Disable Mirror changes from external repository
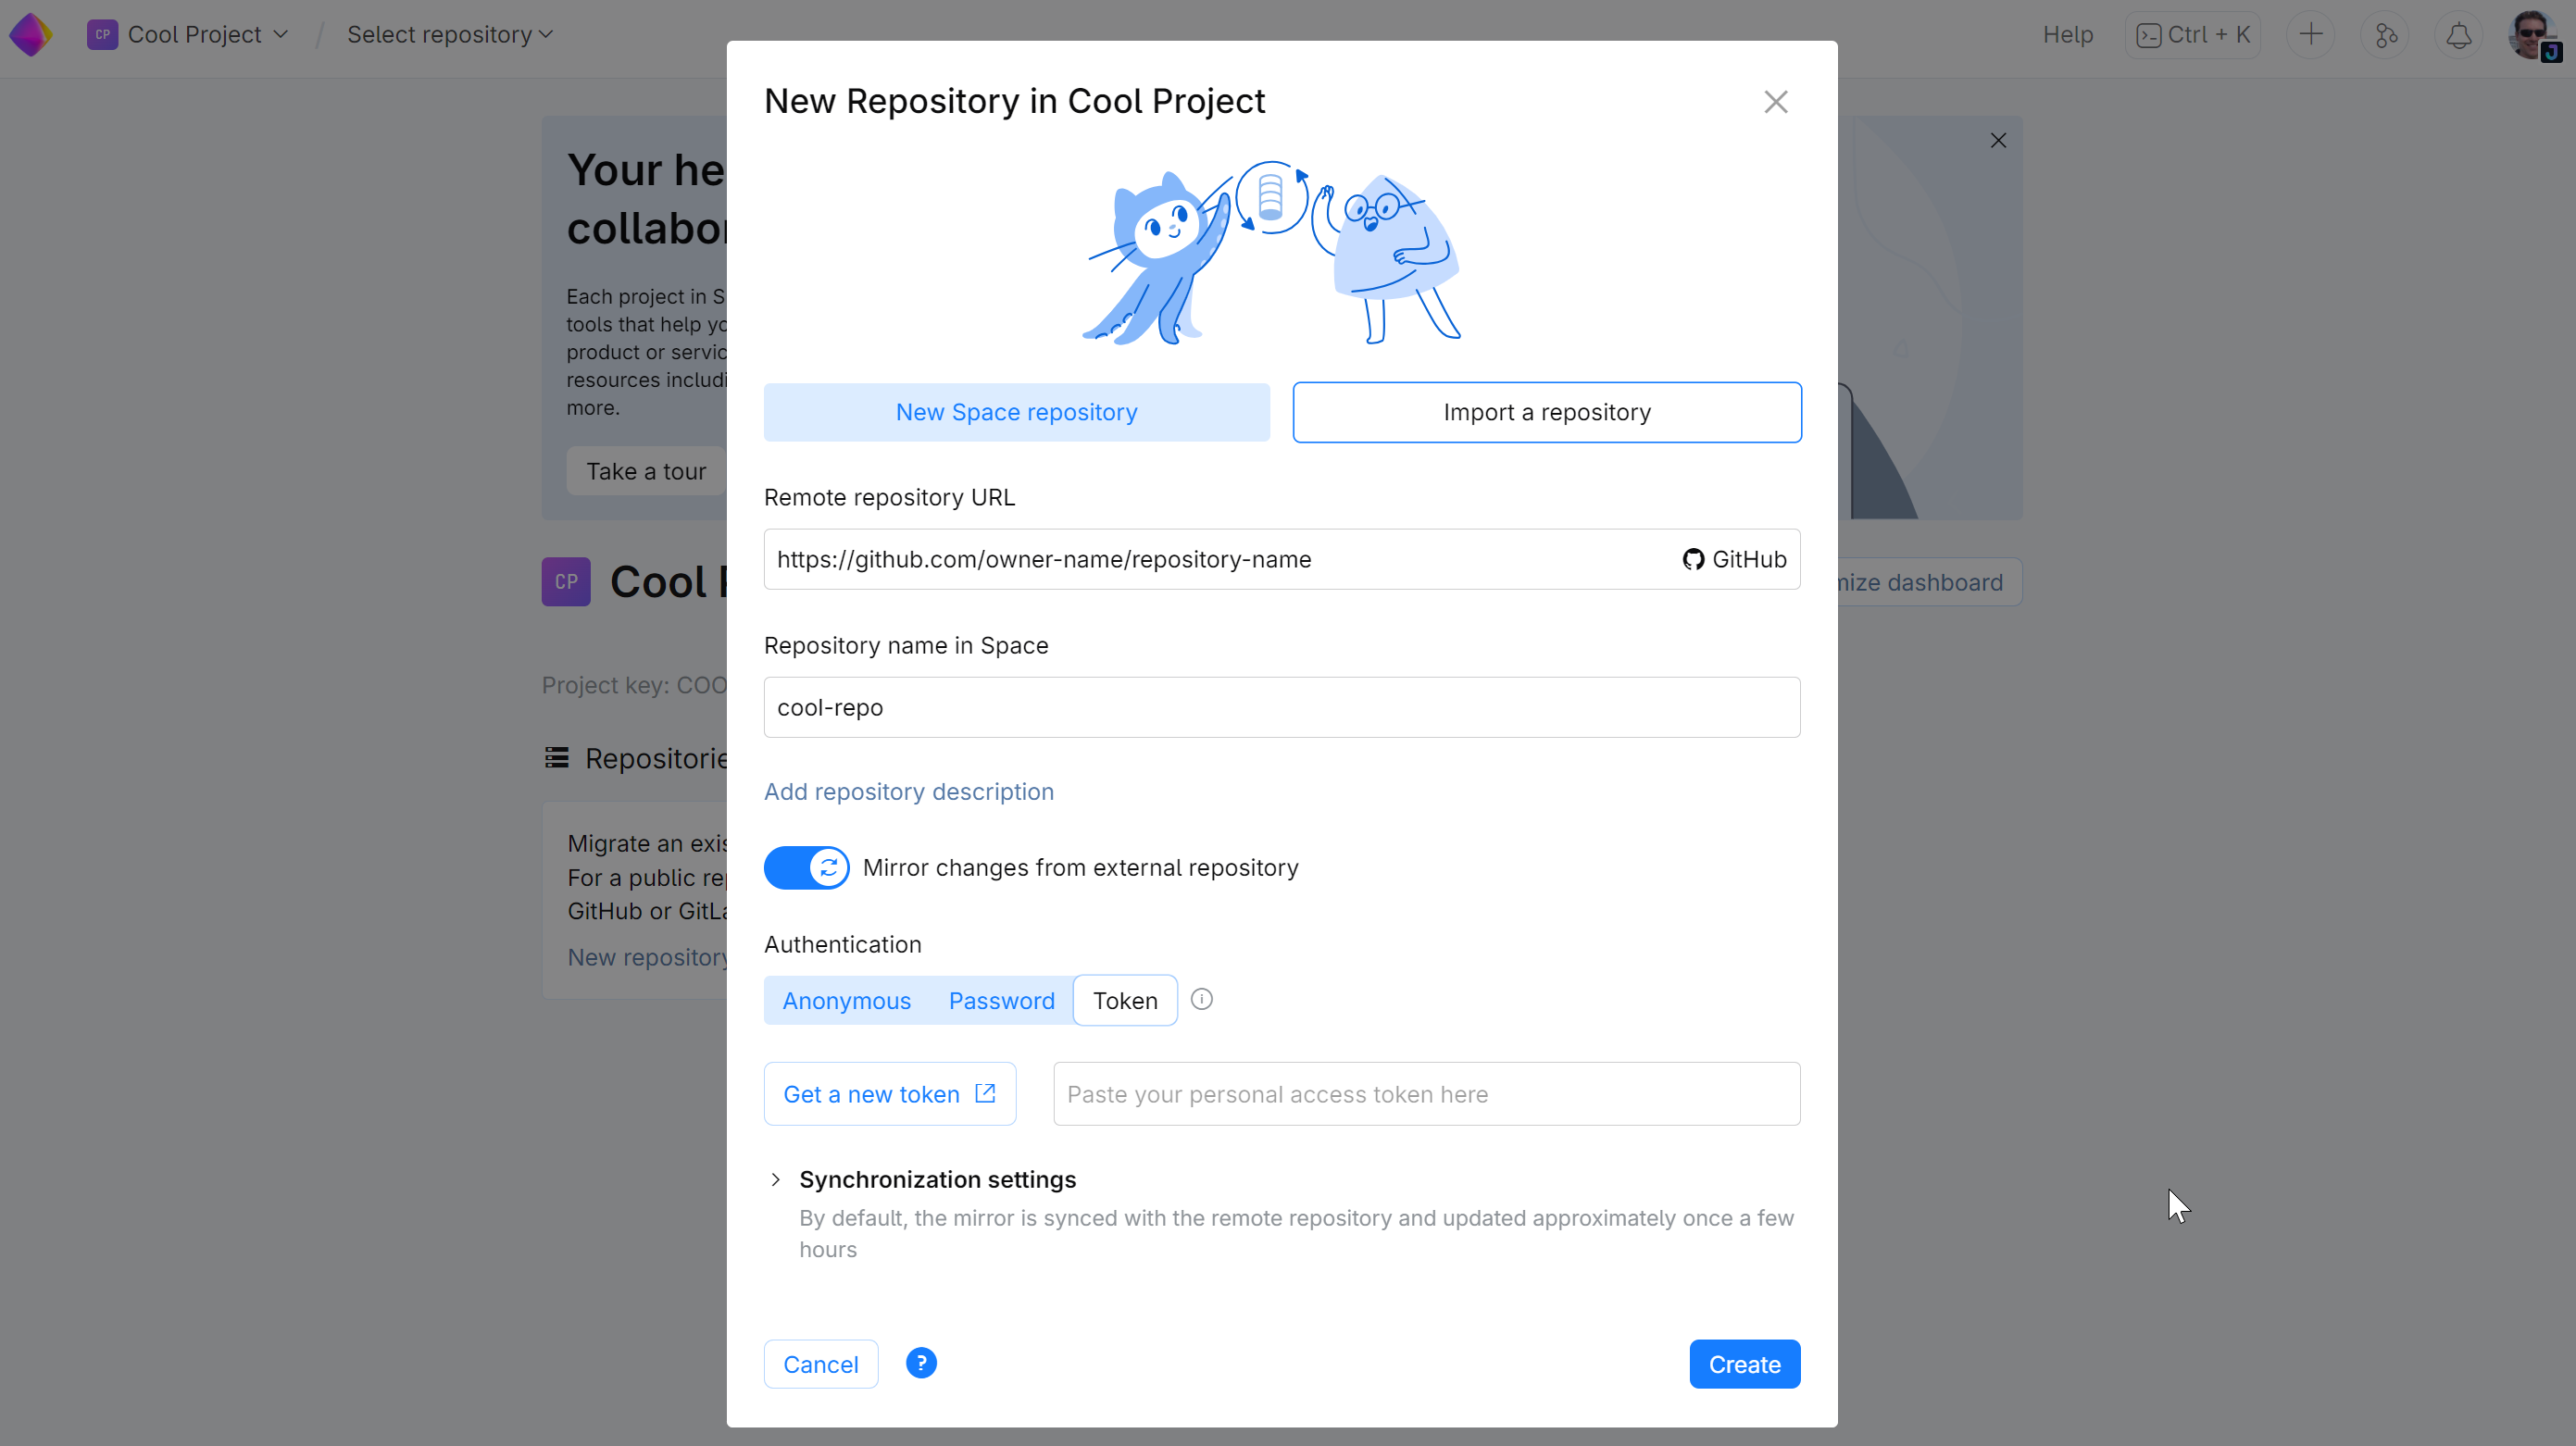The width and height of the screenshot is (2576, 1446). tap(806, 867)
